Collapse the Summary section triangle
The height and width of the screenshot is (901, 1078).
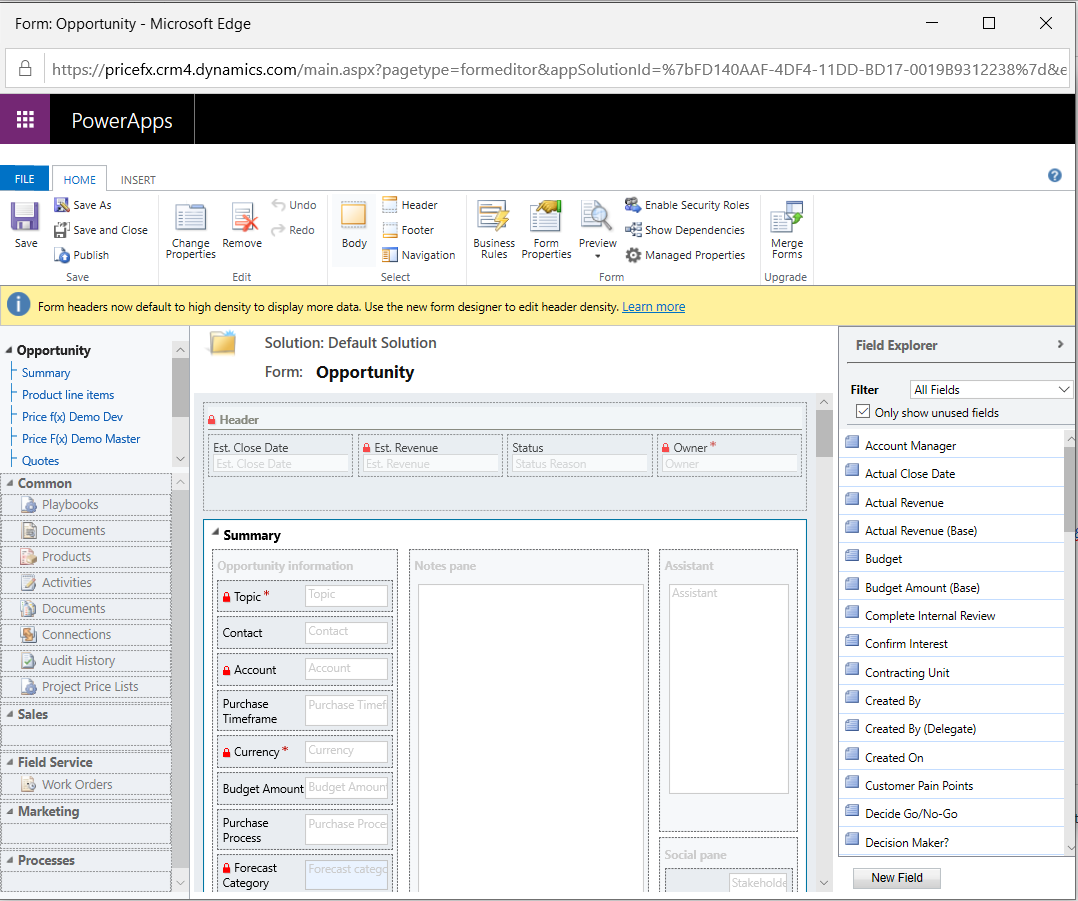click(x=215, y=534)
